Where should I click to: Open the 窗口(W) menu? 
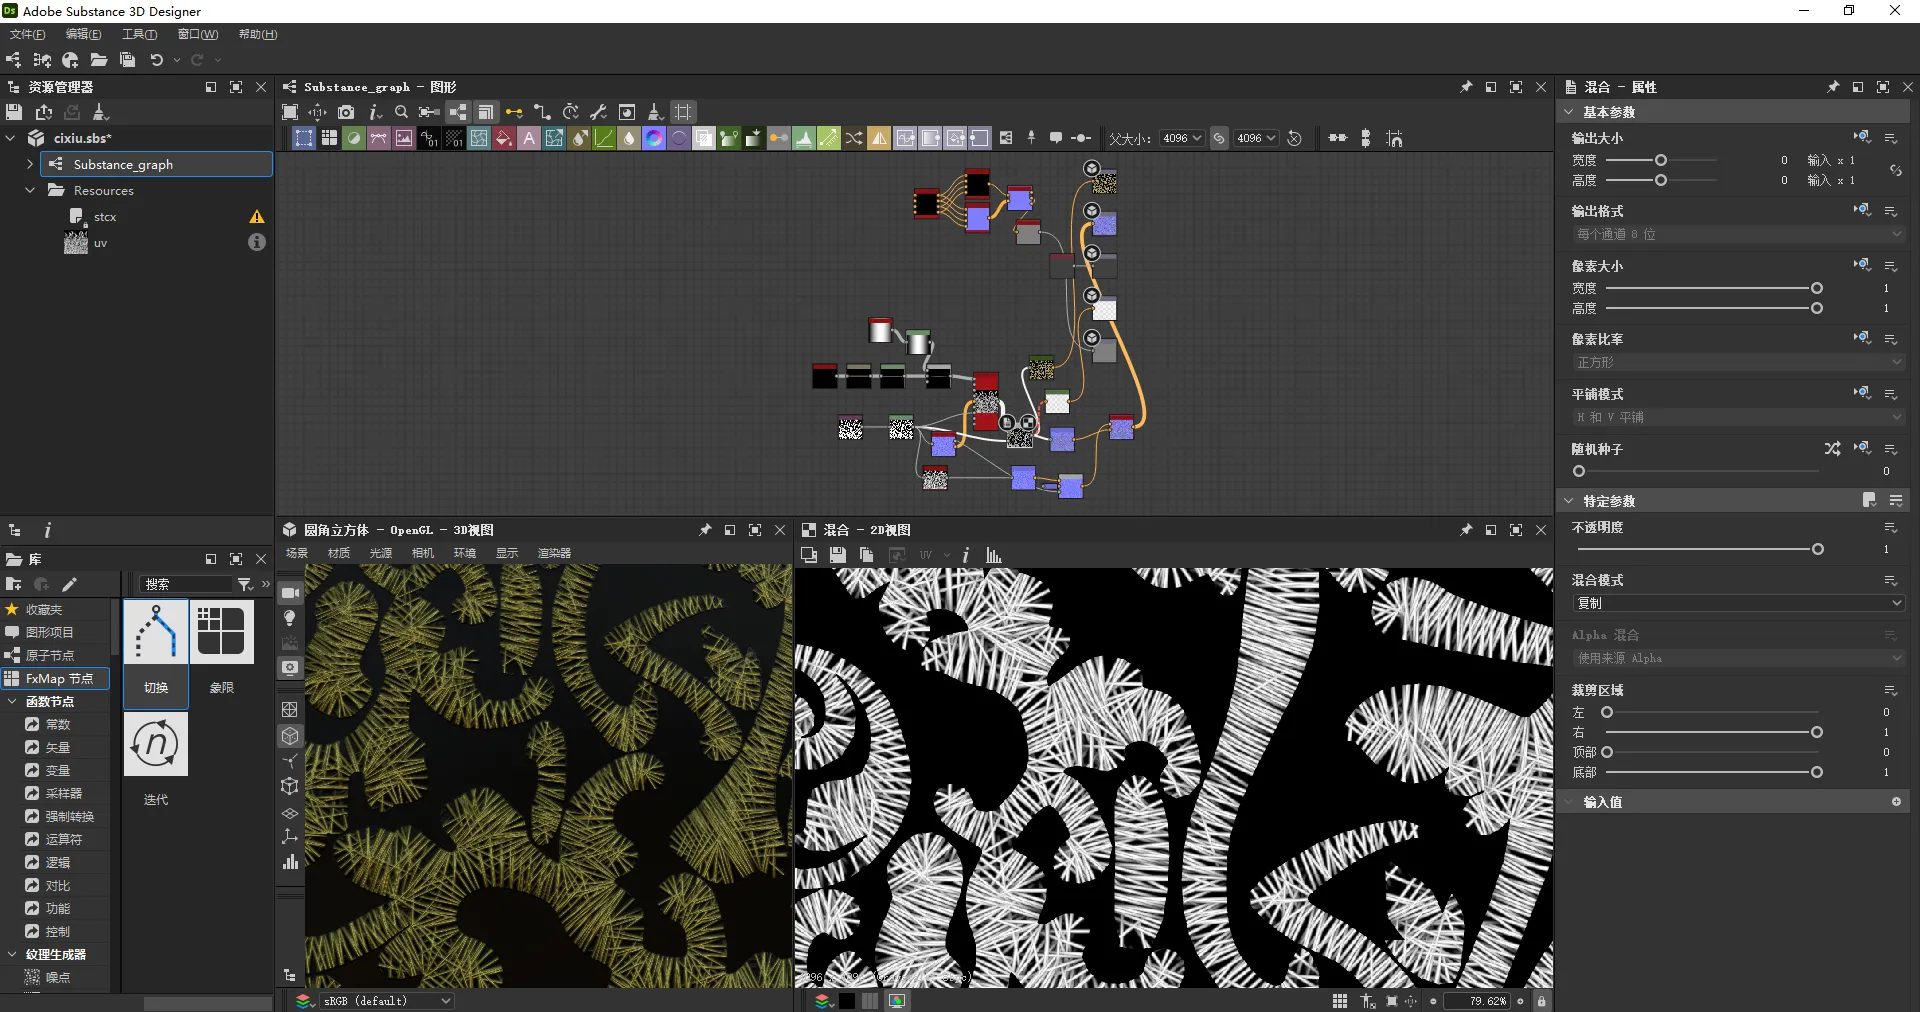[x=198, y=34]
